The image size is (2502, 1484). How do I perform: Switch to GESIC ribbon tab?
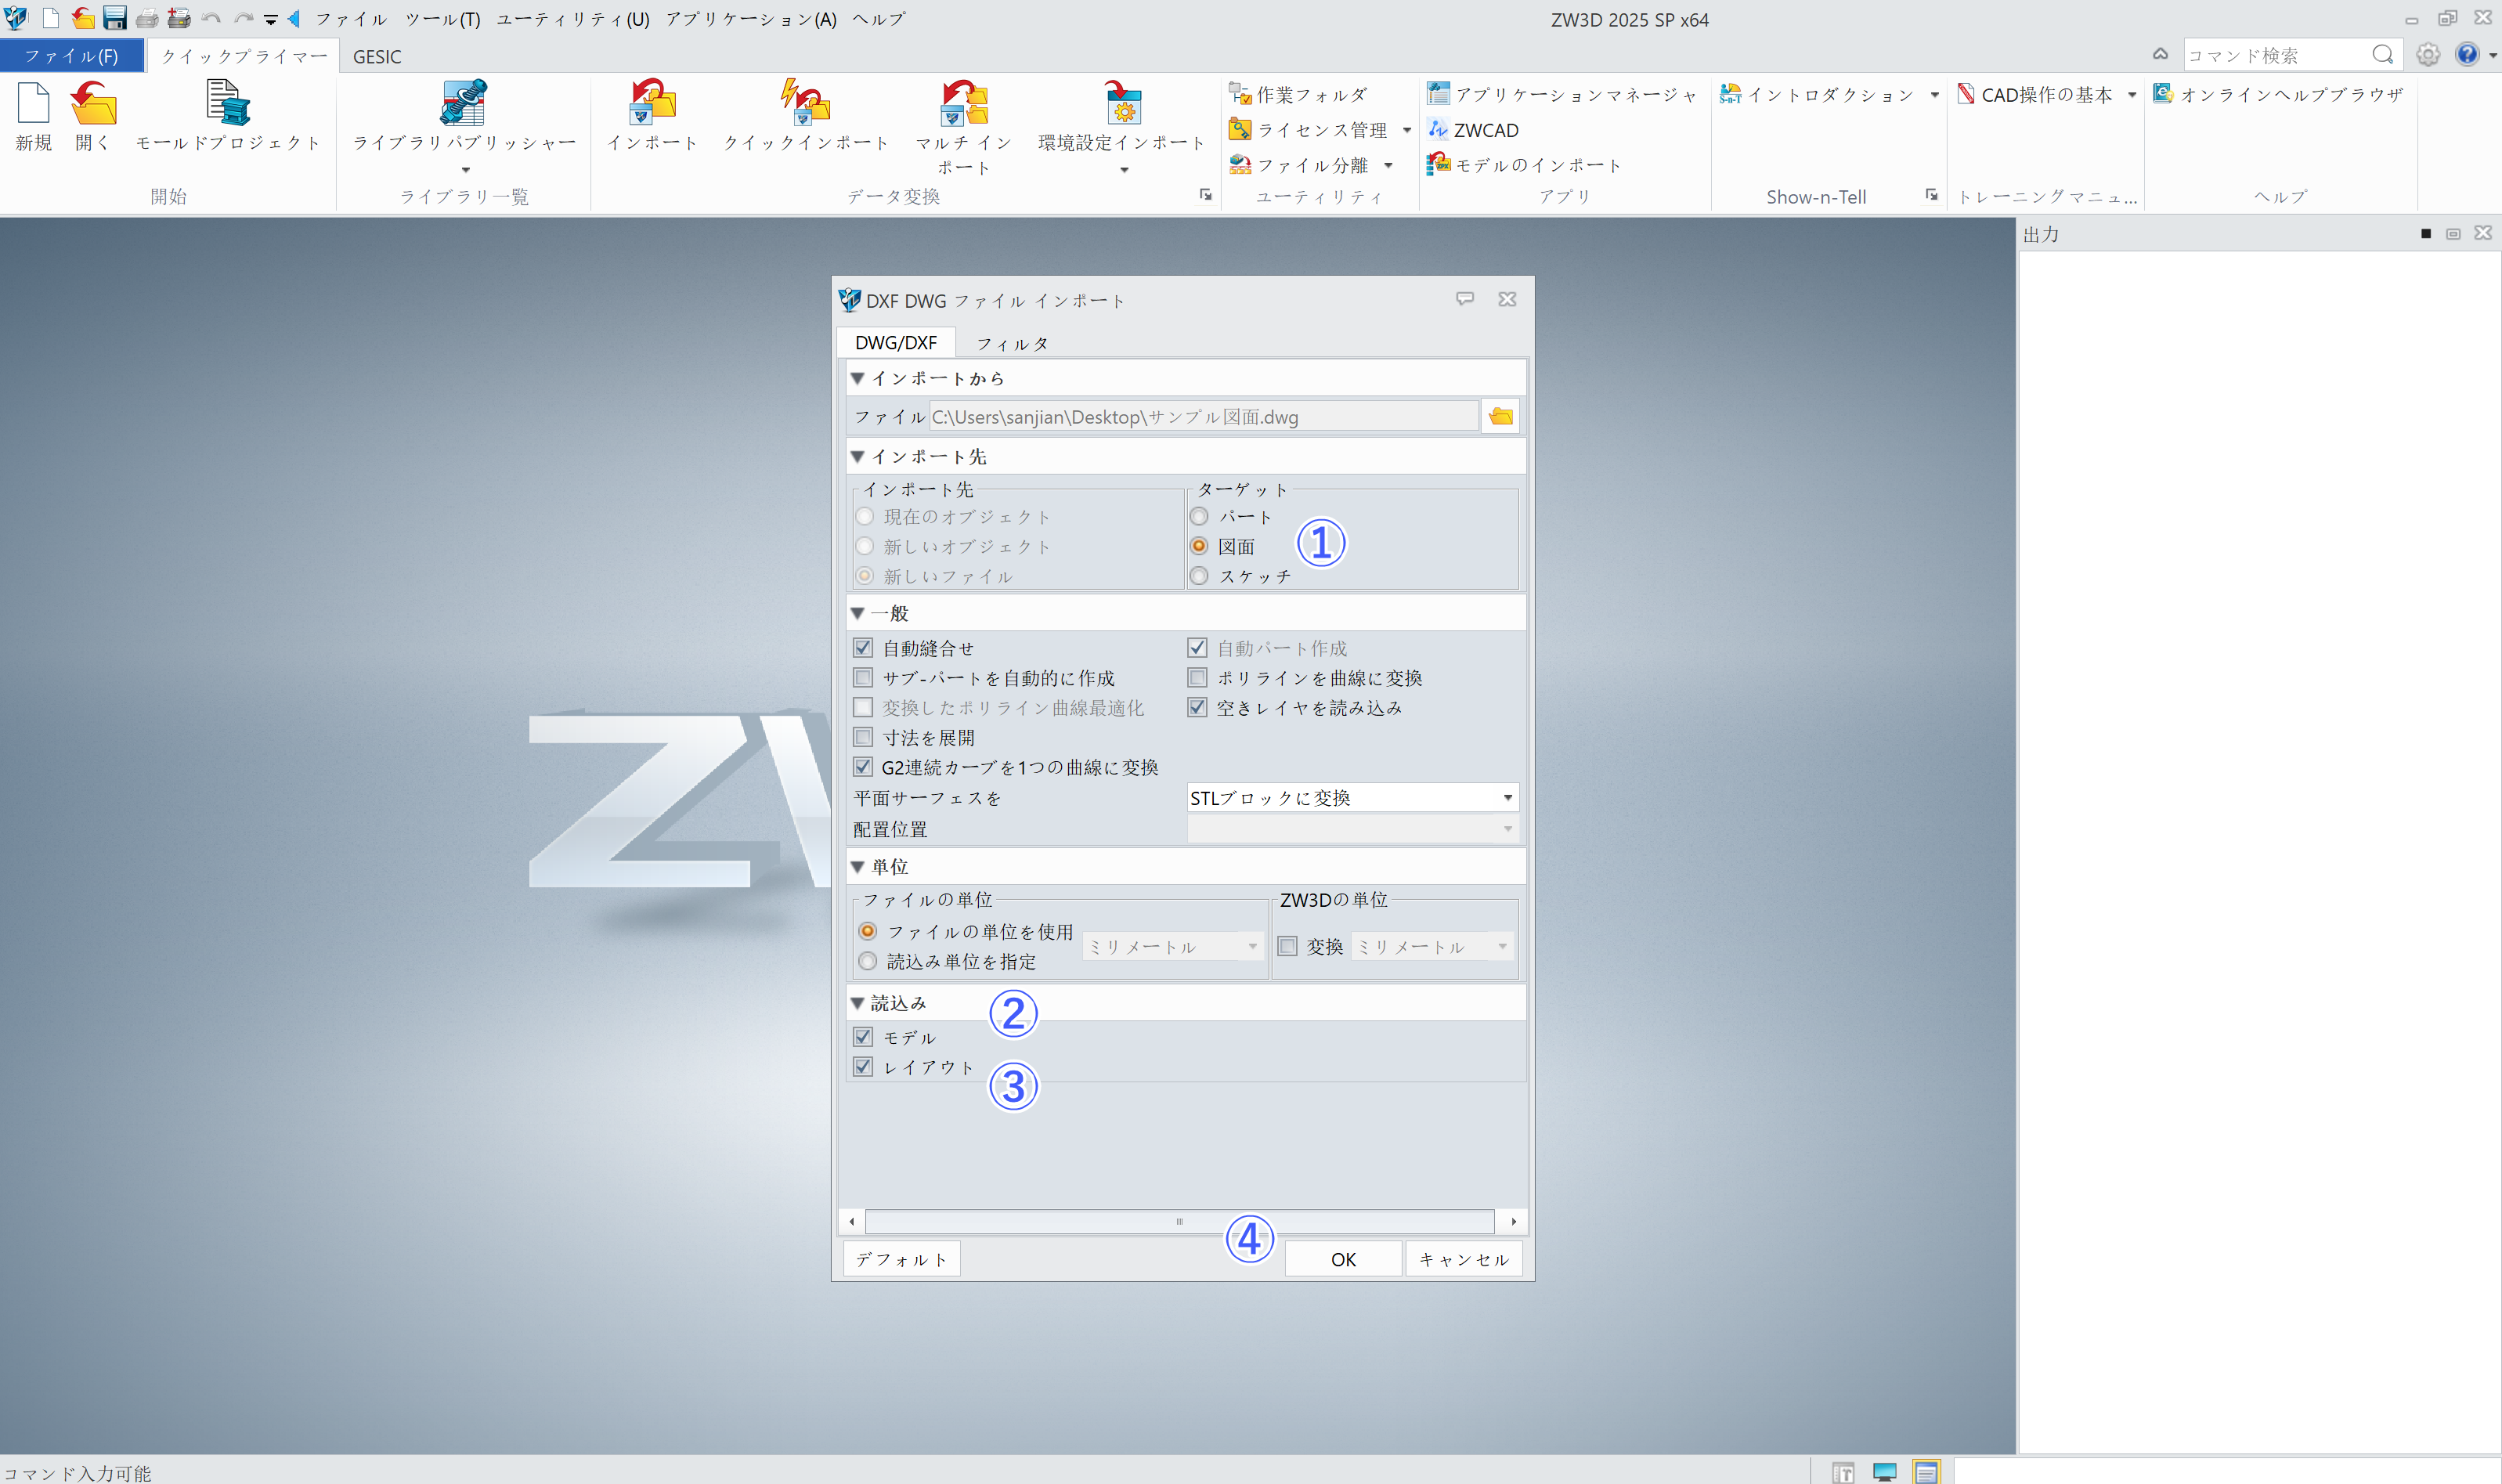377,56
